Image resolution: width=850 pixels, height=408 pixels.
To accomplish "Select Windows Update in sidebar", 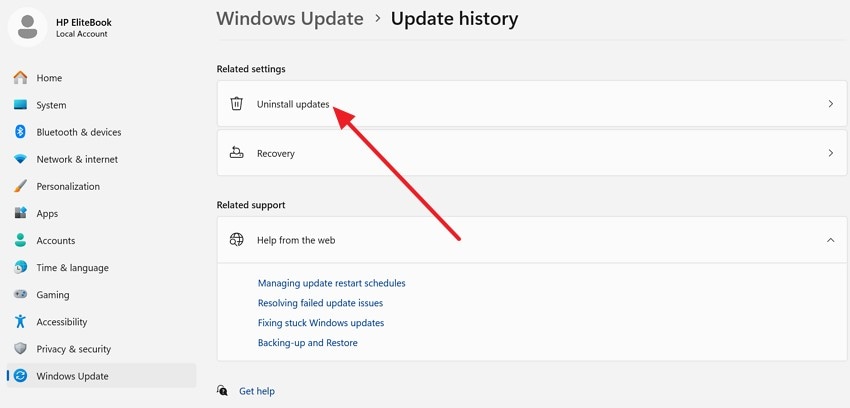I will (101, 375).
